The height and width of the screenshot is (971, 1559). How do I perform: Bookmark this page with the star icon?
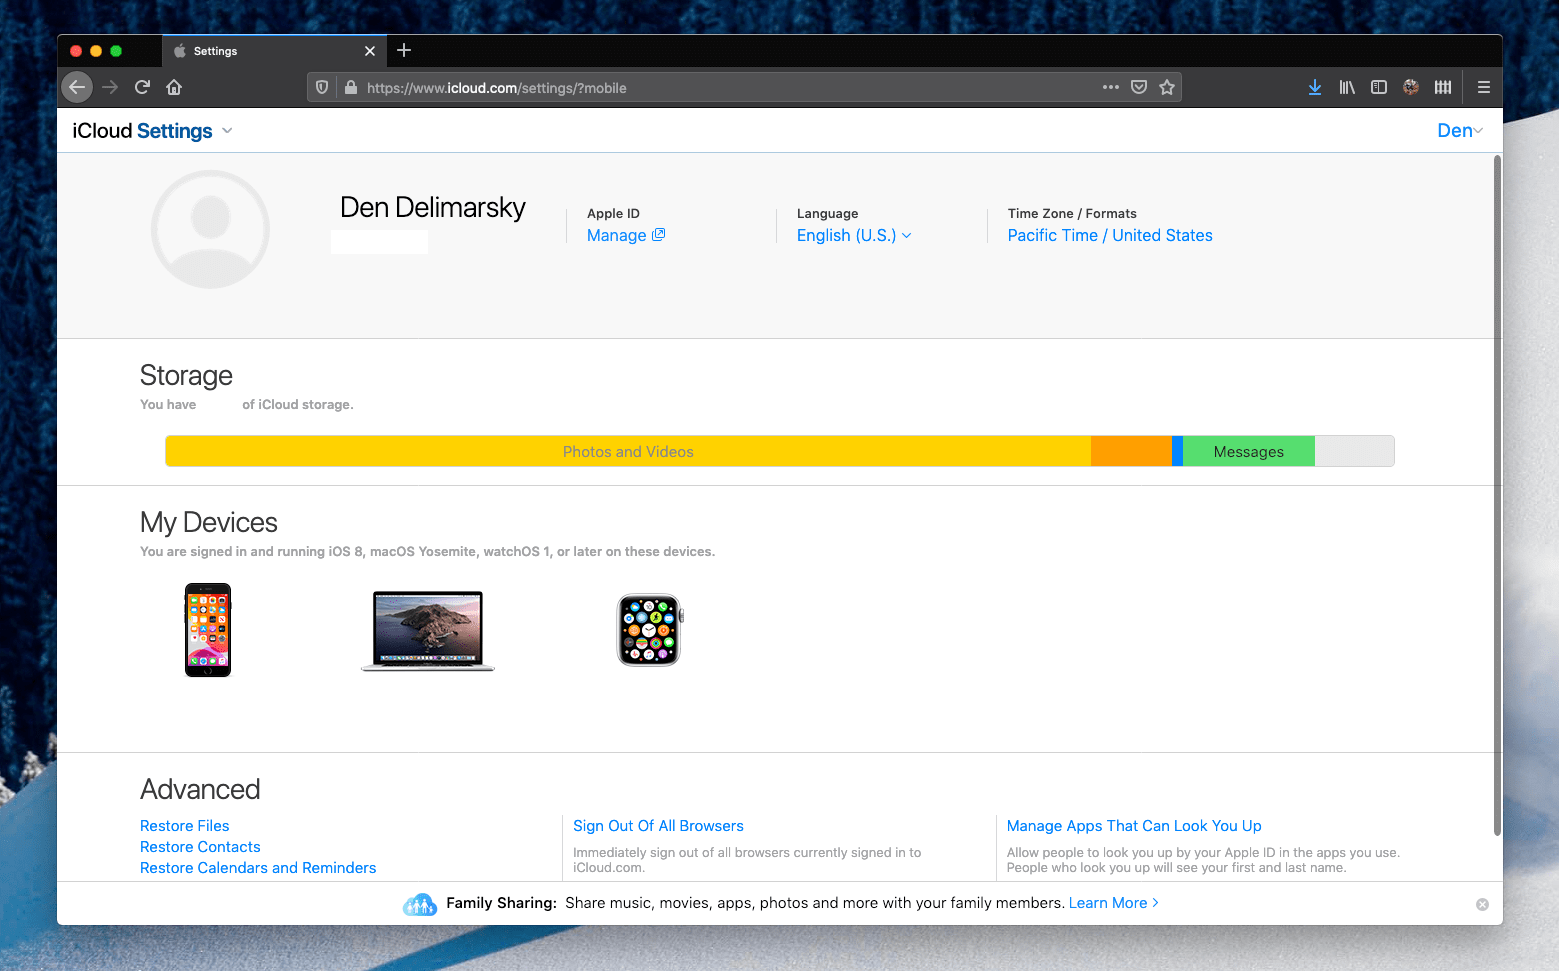coord(1167,87)
